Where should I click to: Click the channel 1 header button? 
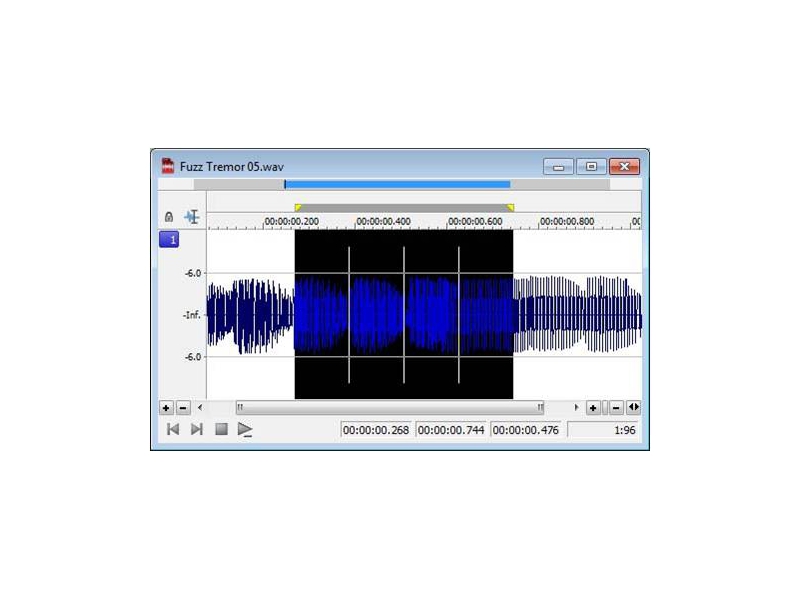point(169,240)
